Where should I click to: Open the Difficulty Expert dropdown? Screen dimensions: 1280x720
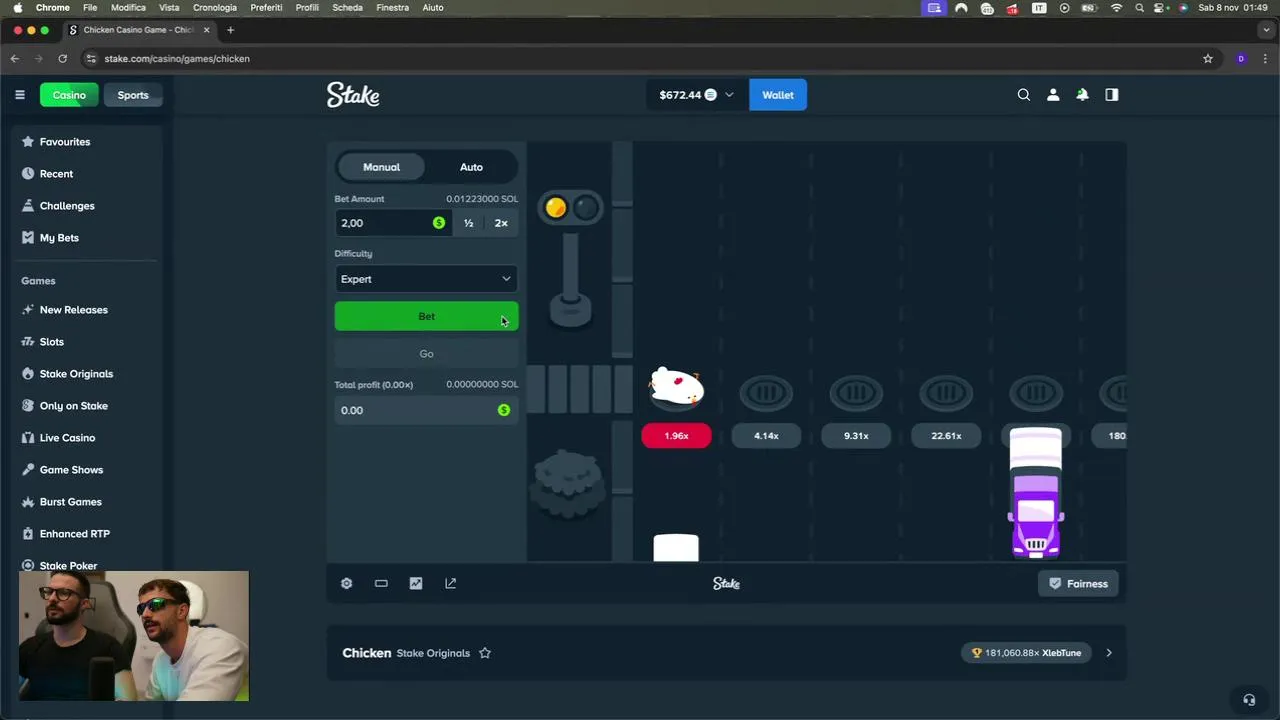pos(426,279)
